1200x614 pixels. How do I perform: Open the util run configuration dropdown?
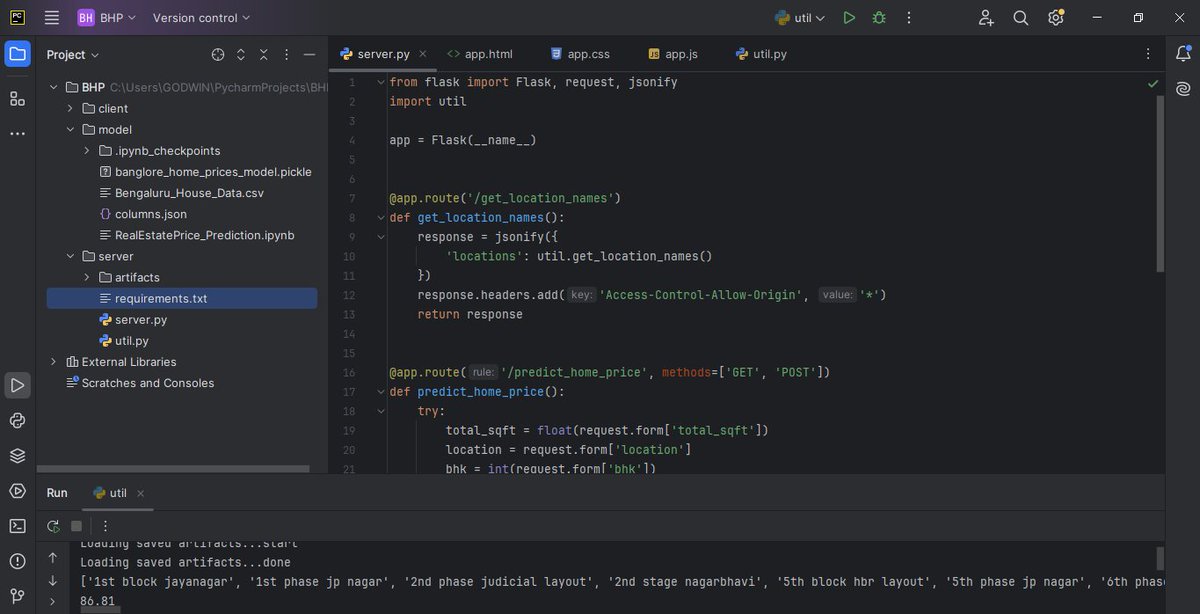[801, 18]
